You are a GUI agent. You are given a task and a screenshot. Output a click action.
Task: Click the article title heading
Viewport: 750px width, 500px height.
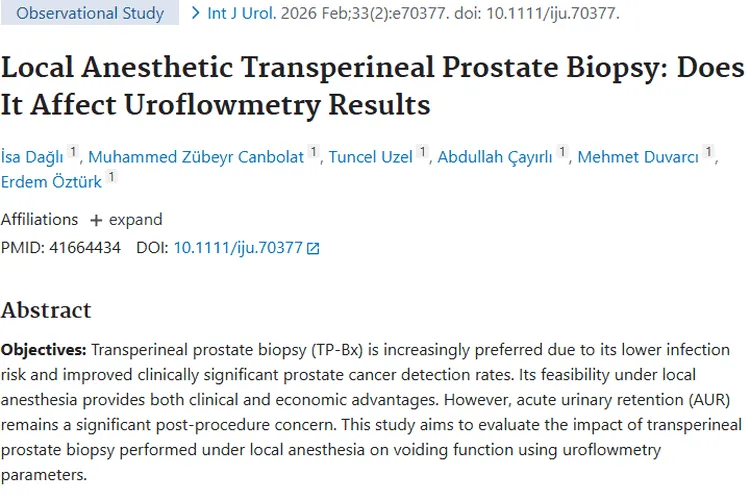(x=372, y=86)
